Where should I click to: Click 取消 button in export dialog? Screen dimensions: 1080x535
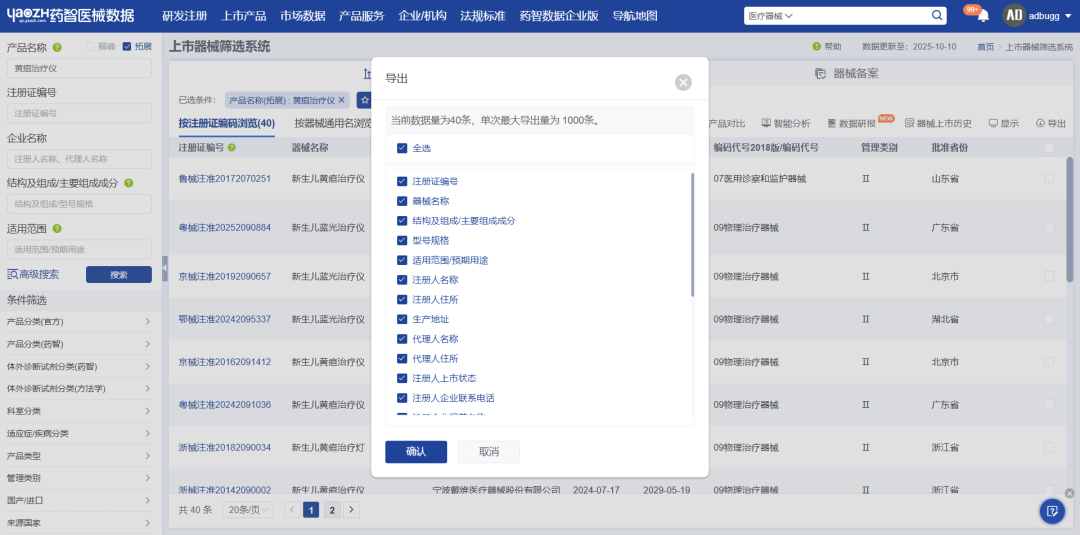click(x=489, y=452)
